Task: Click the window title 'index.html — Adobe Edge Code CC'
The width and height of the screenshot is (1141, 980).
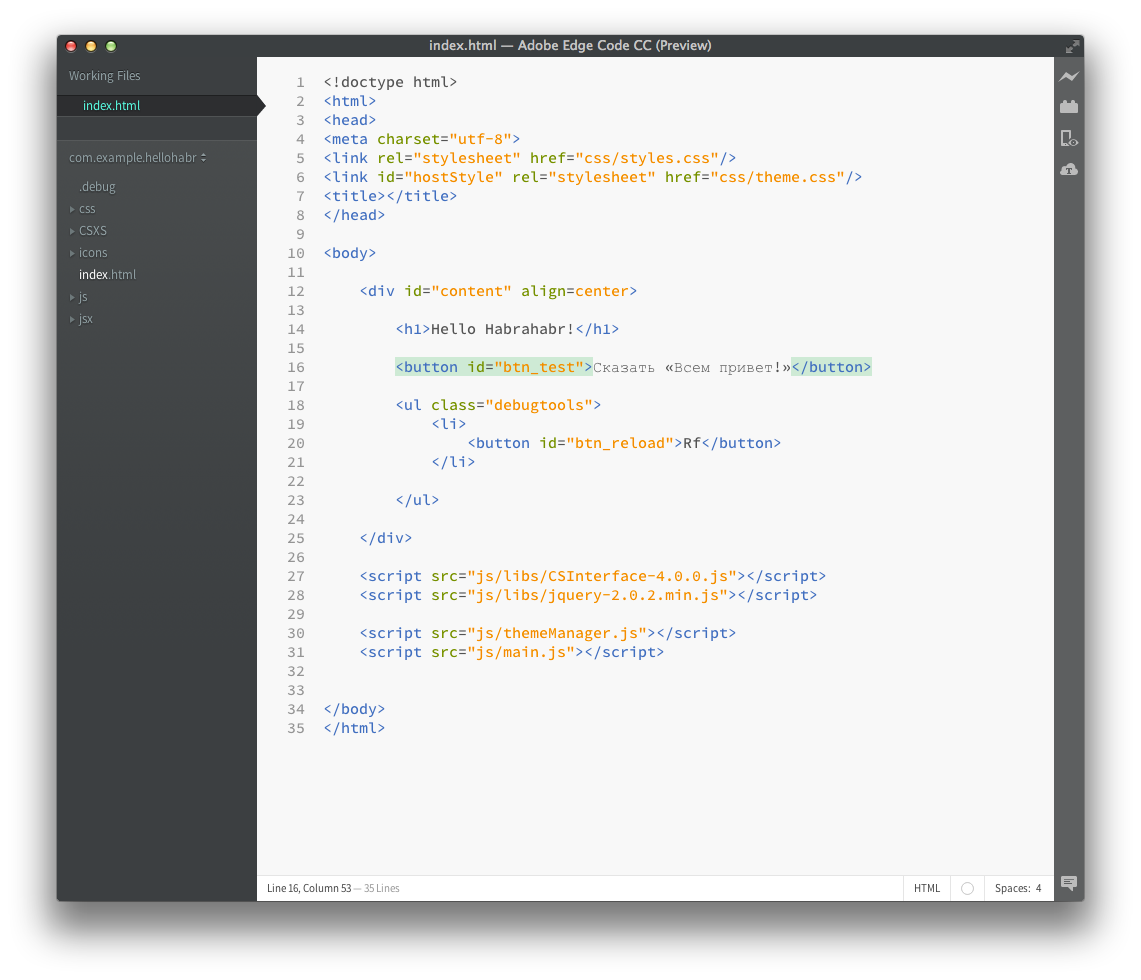Action: click(570, 46)
